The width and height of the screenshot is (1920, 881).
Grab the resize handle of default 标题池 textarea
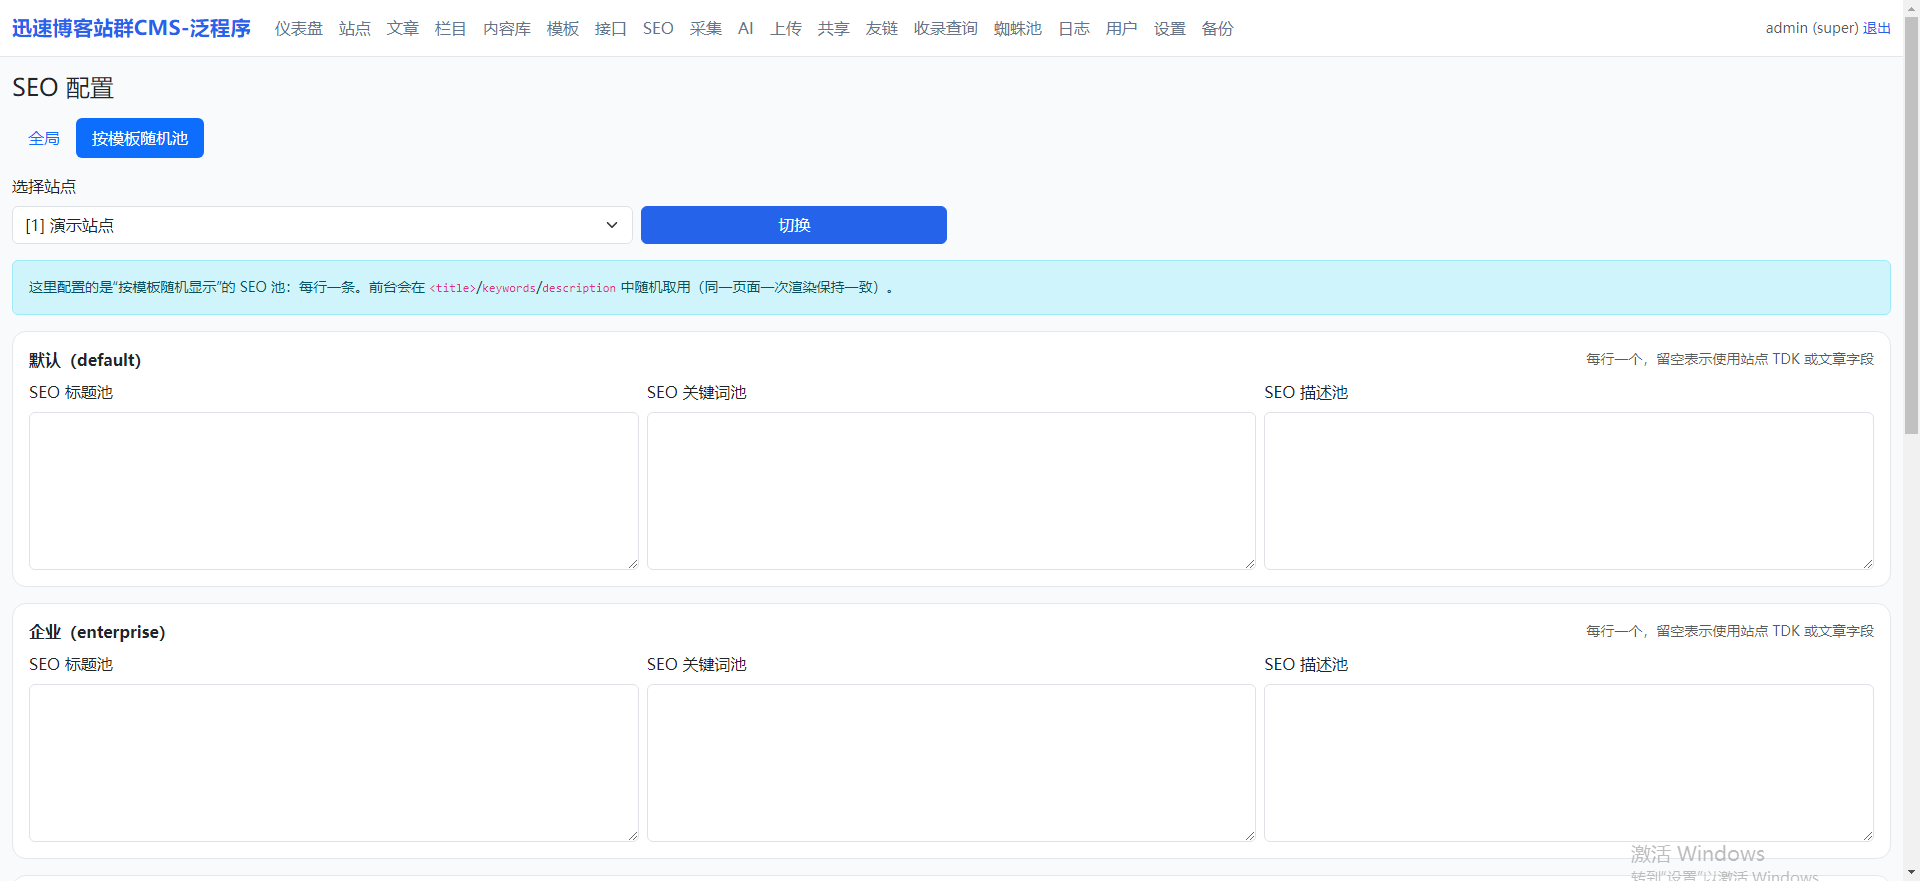click(x=633, y=564)
